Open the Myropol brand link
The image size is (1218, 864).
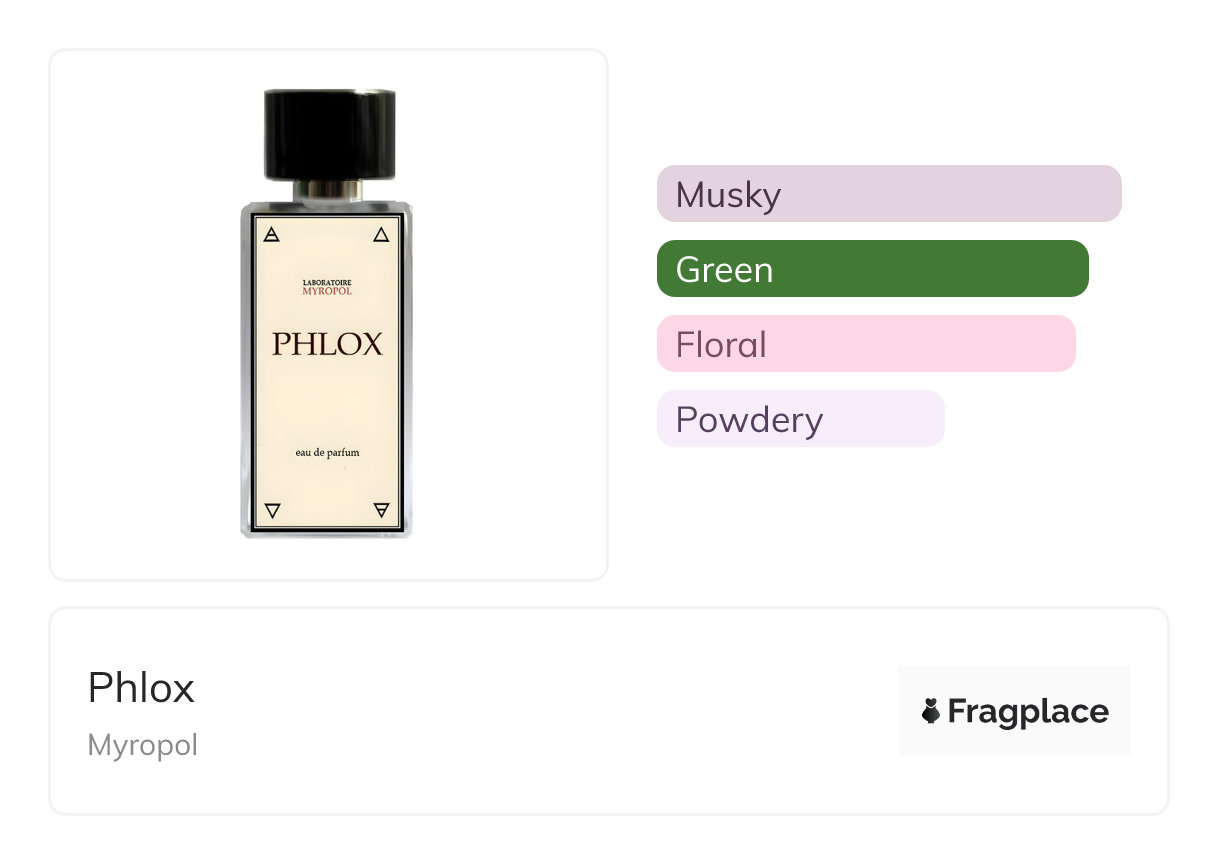pos(143,746)
